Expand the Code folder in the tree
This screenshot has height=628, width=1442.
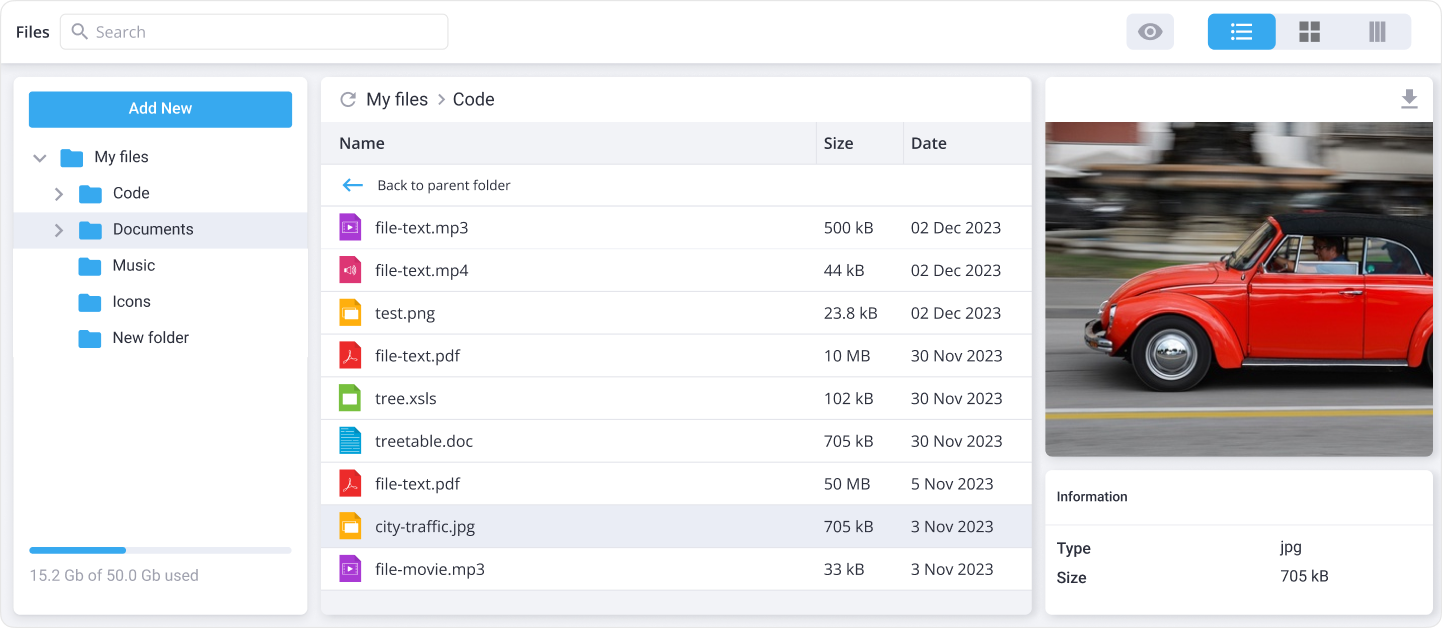coord(59,194)
